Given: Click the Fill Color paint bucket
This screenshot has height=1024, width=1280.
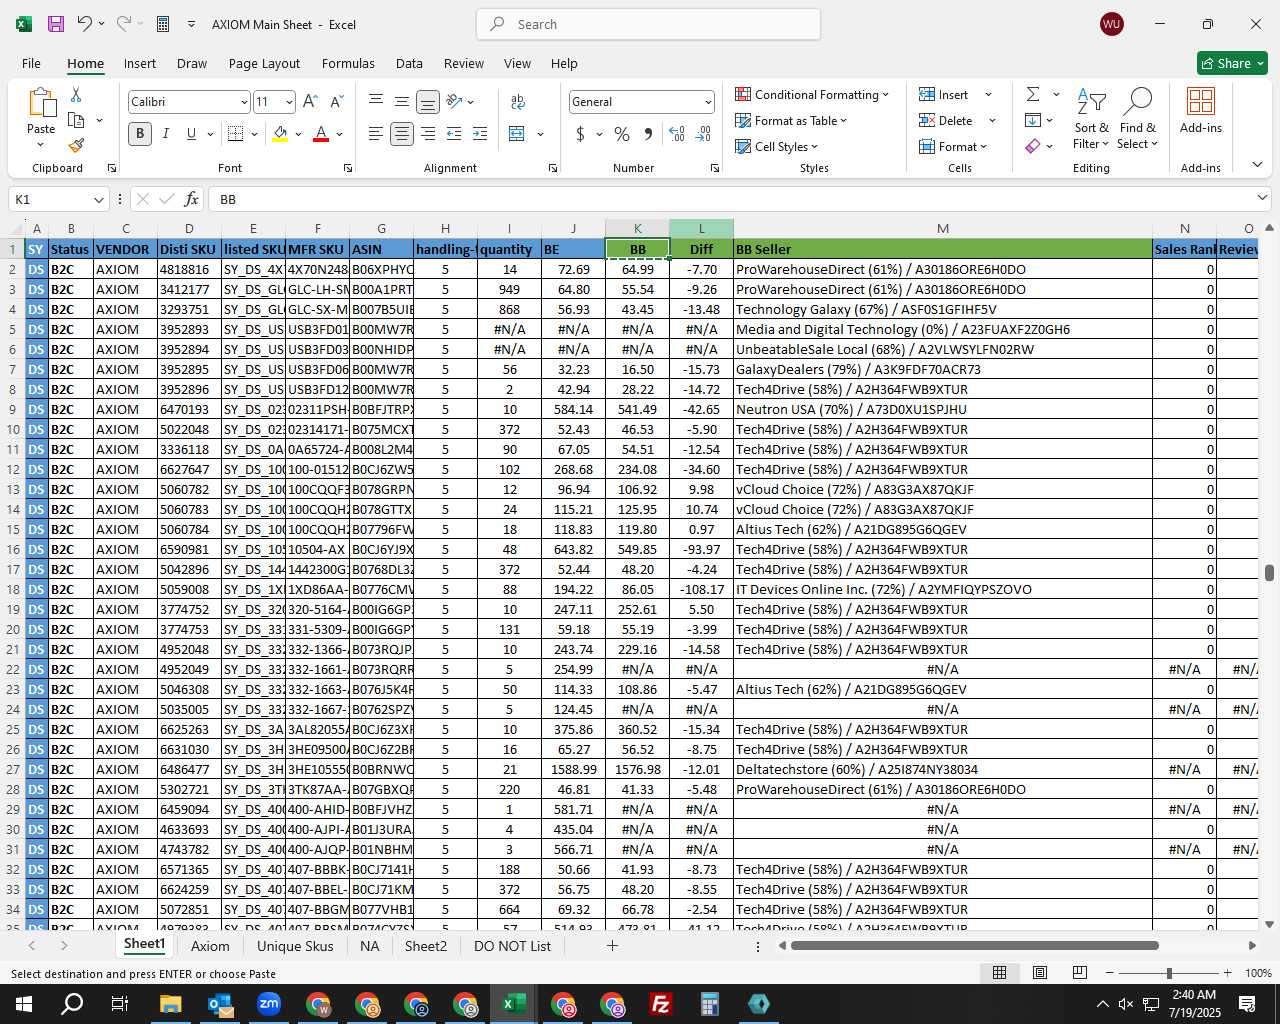Looking at the screenshot, I should (x=280, y=134).
